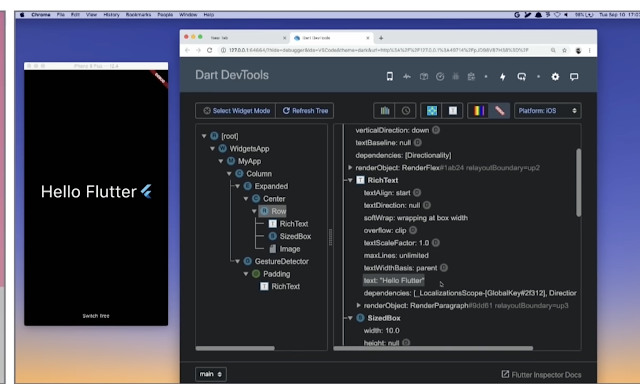The image size is (640, 384).
Task: Toggle Slow Animations clock button
Action: (406, 111)
